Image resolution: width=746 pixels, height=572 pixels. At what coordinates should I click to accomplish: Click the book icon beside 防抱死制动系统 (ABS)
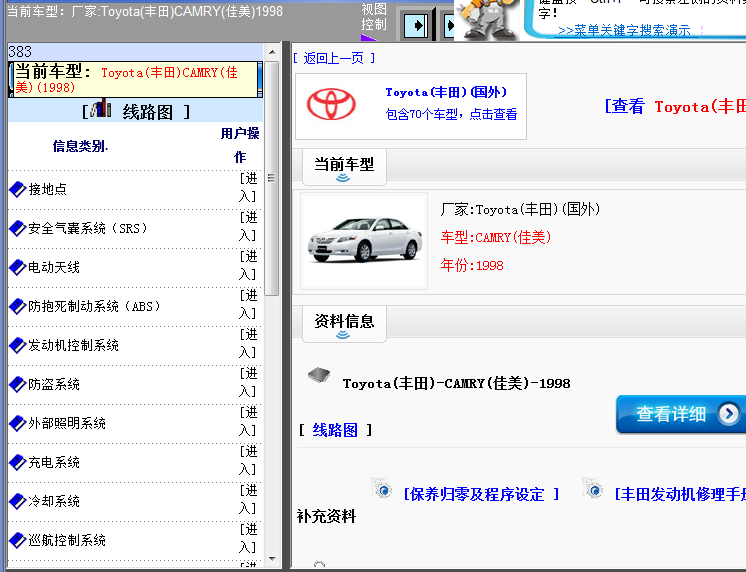point(18,306)
